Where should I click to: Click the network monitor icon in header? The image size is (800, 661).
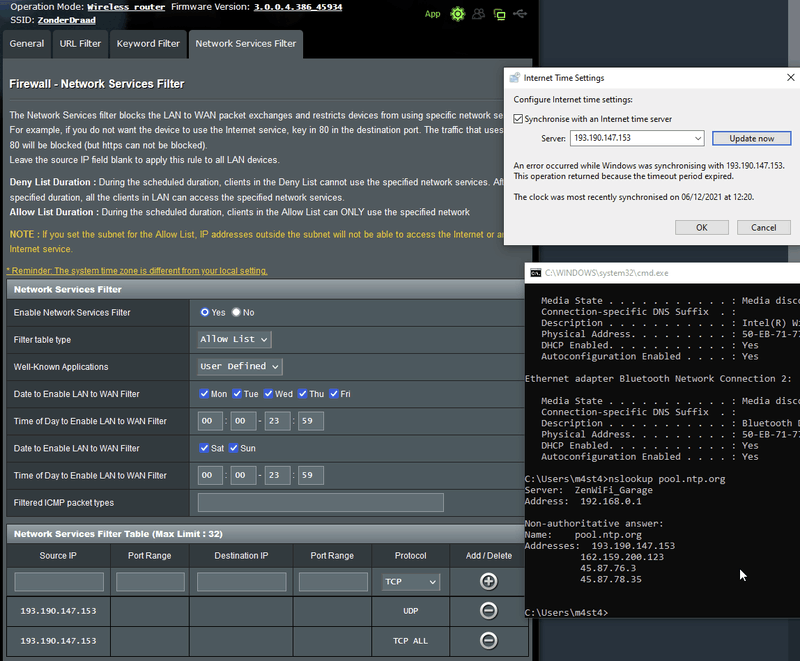point(499,14)
